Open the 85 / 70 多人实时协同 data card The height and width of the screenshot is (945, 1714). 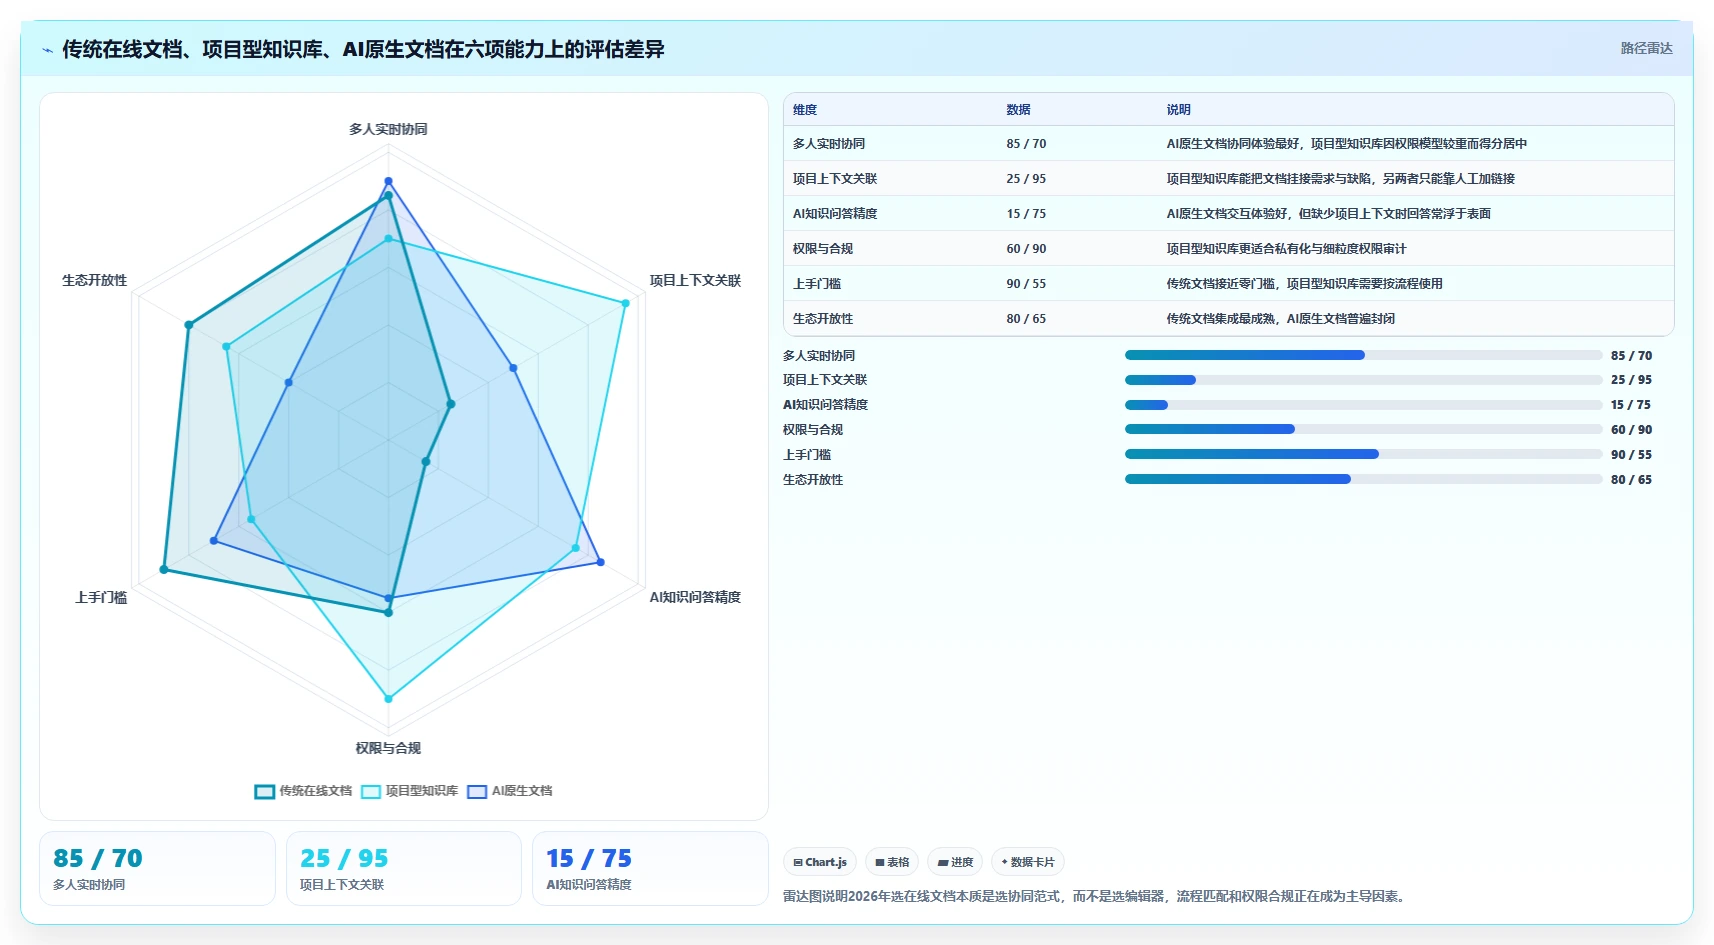pyautogui.click(x=157, y=868)
